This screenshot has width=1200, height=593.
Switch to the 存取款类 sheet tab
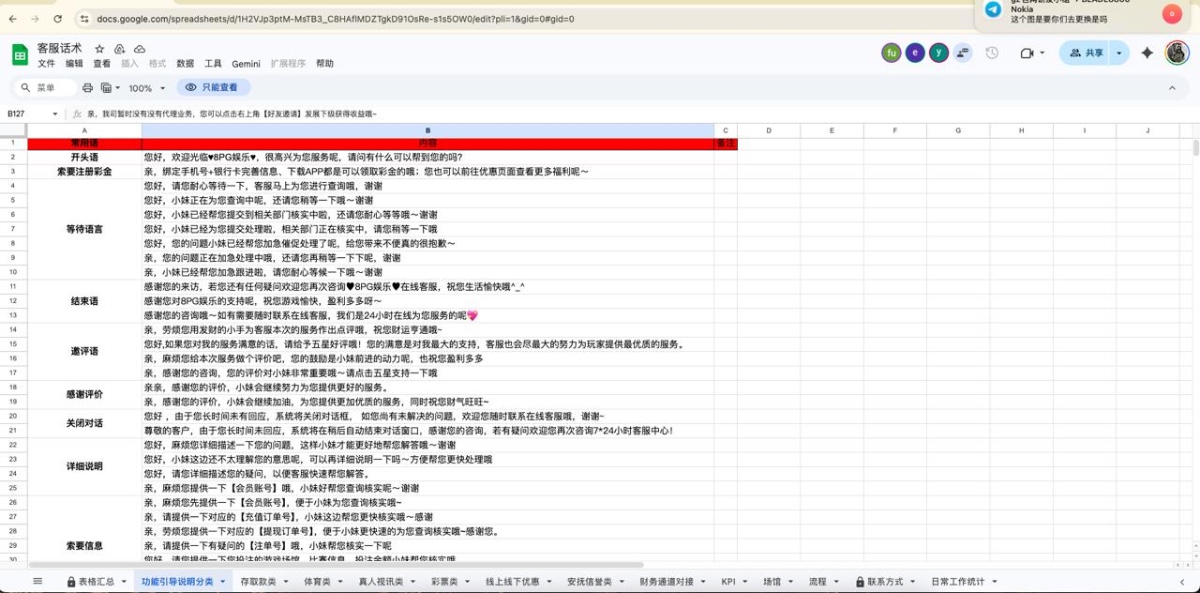(x=259, y=581)
